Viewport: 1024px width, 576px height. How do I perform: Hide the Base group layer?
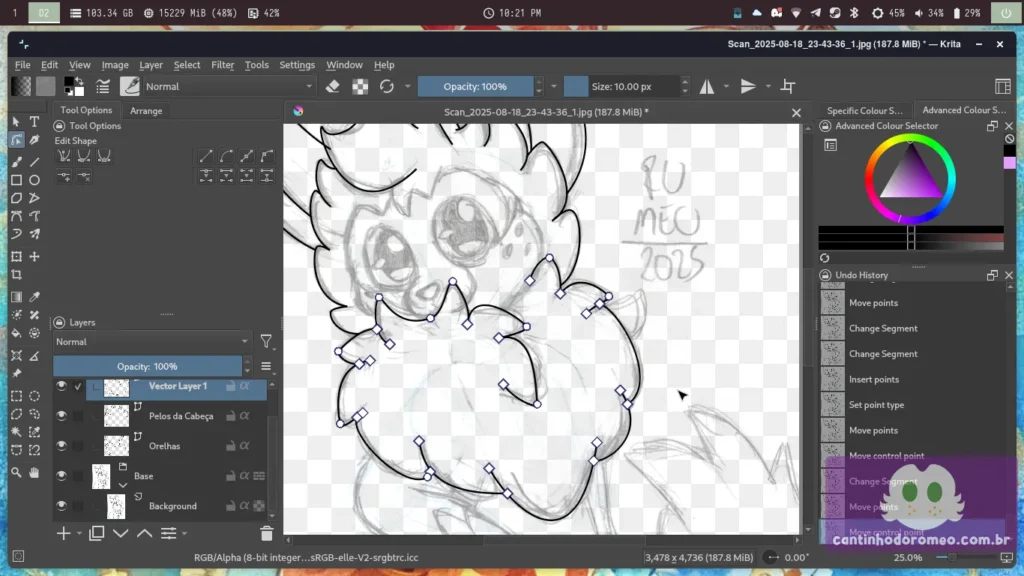61,475
